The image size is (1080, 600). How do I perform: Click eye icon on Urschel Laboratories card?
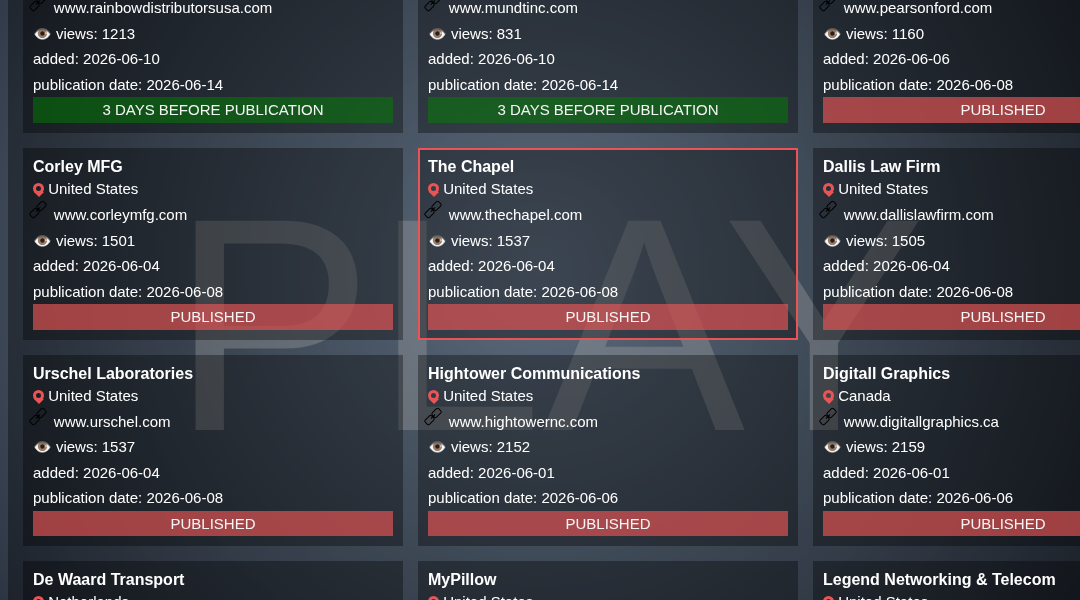tap(42, 447)
